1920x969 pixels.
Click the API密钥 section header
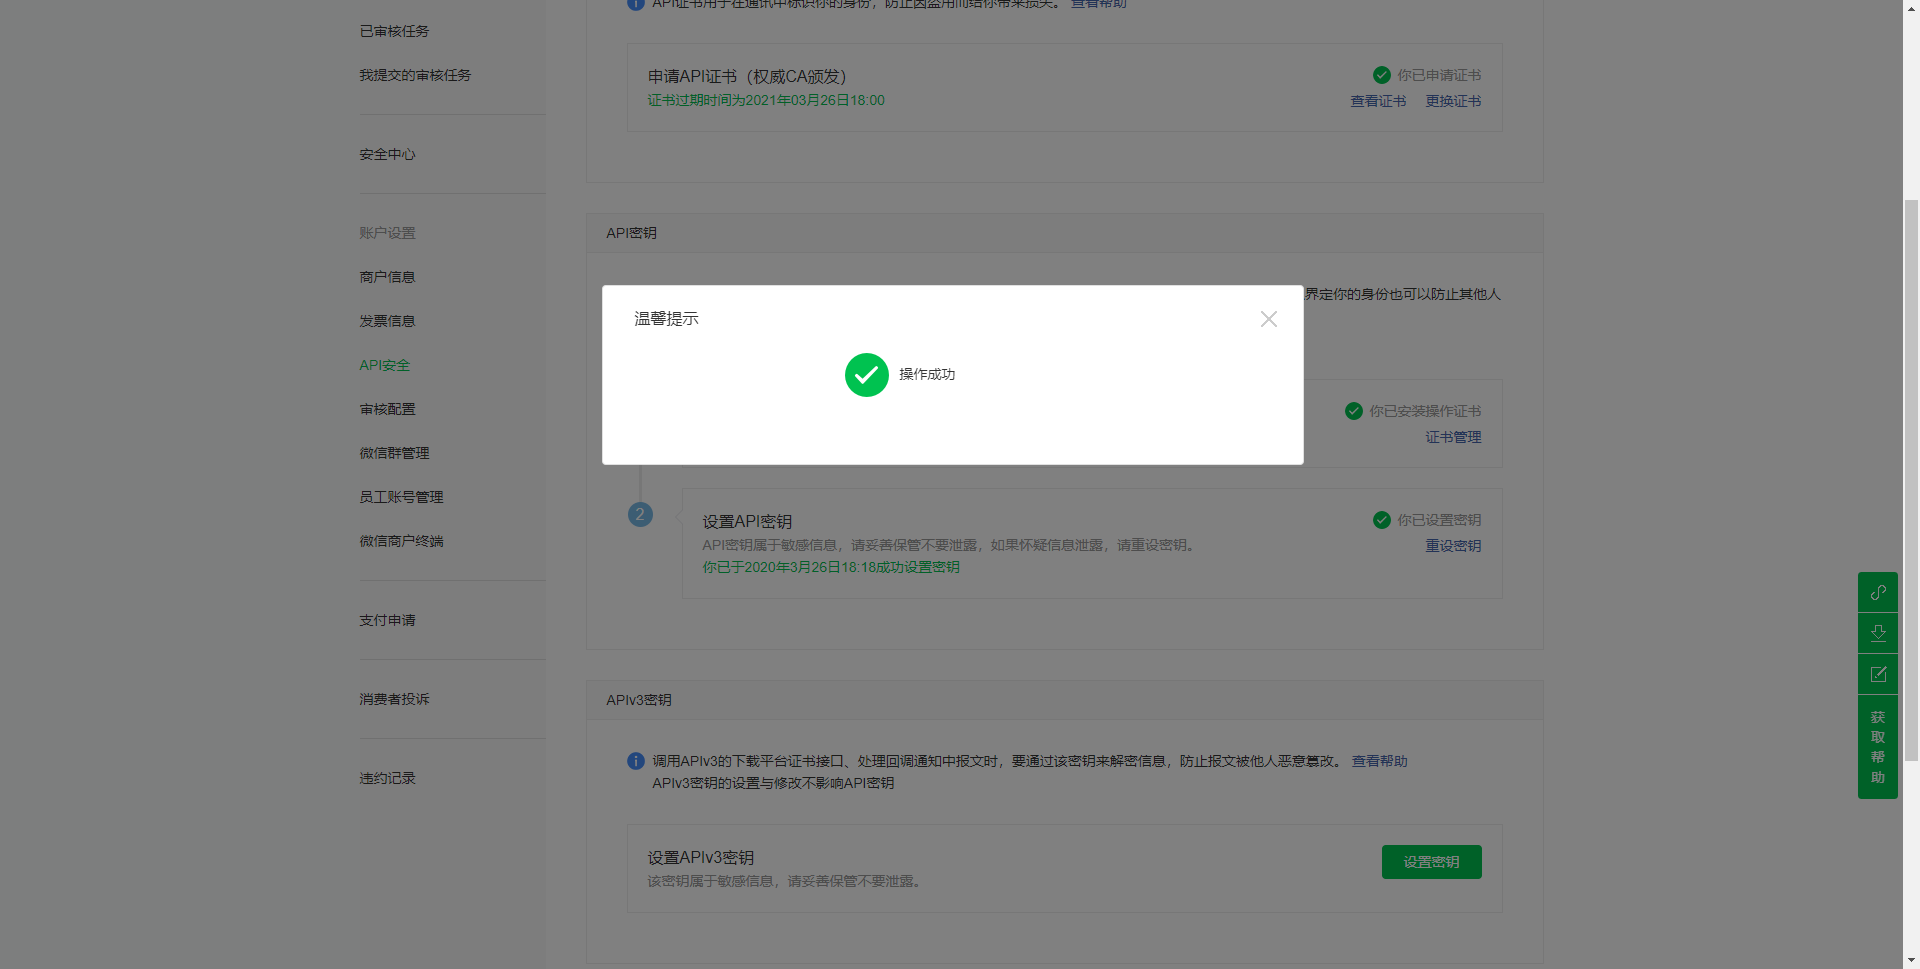pos(631,233)
